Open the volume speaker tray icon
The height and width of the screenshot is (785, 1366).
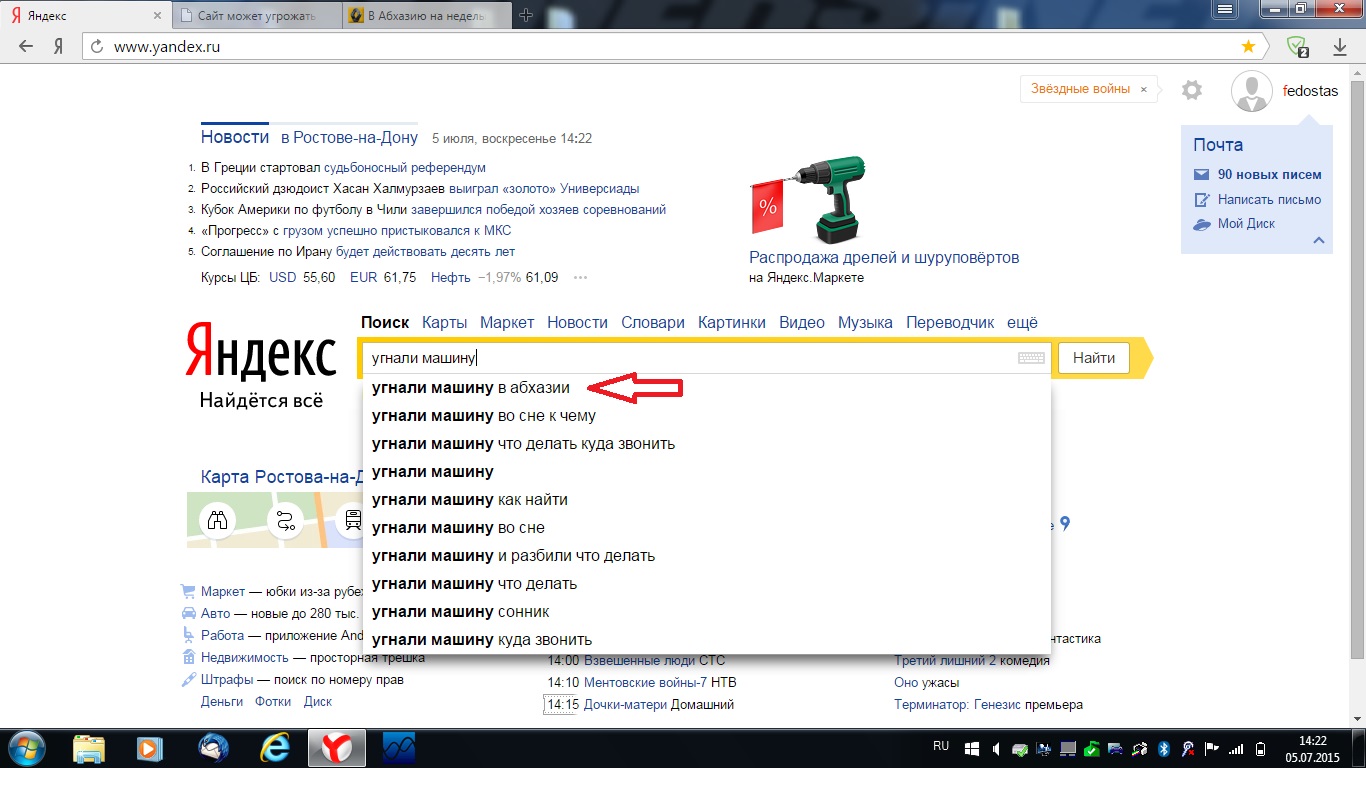coord(995,748)
